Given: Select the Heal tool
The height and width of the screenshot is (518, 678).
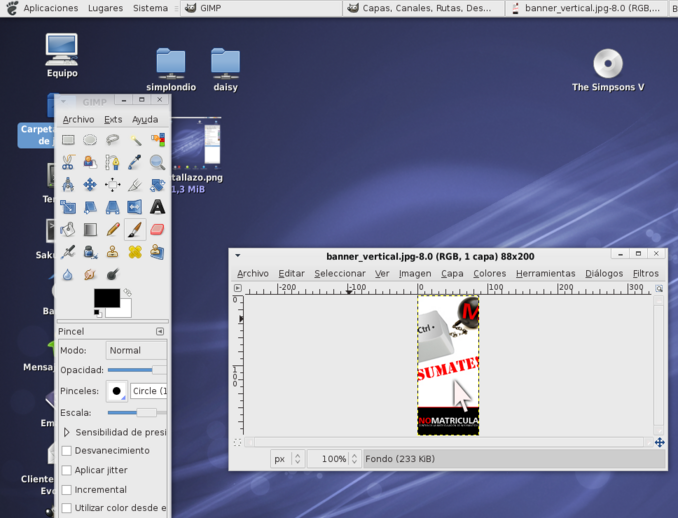Looking at the screenshot, I should tap(135, 252).
